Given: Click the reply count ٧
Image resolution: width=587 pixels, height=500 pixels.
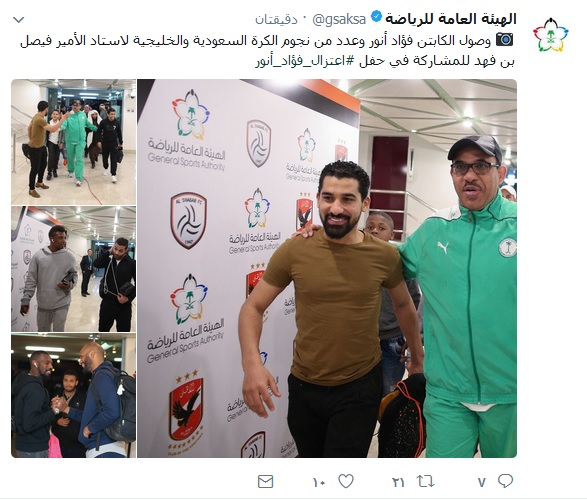Looking at the screenshot, I should pyautogui.click(x=481, y=483).
